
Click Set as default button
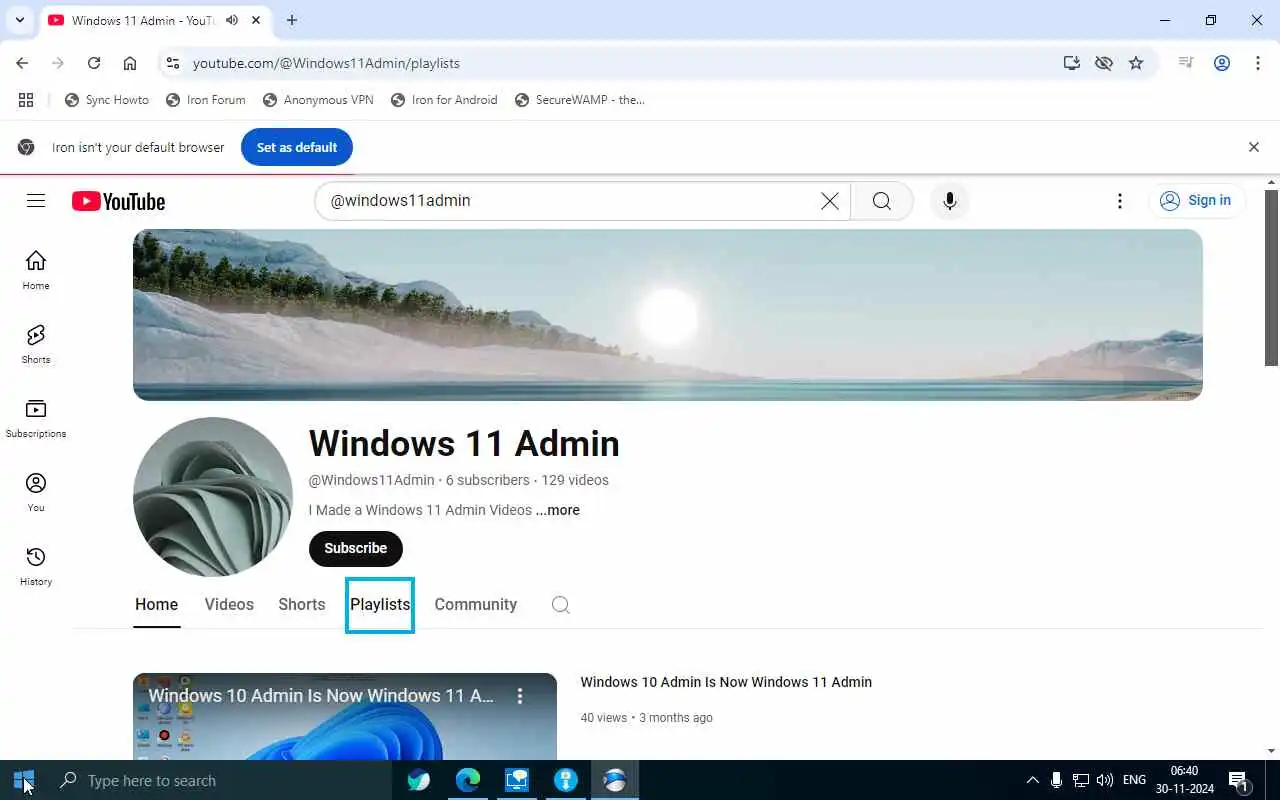pos(297,147)
